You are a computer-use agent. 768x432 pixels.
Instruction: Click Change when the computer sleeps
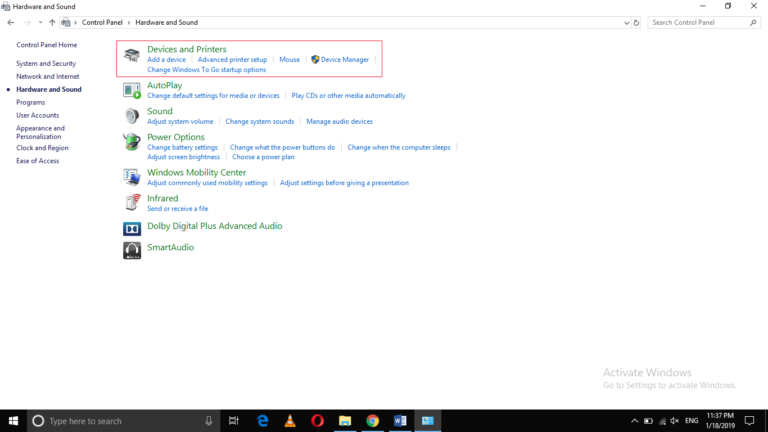(399, 147)
